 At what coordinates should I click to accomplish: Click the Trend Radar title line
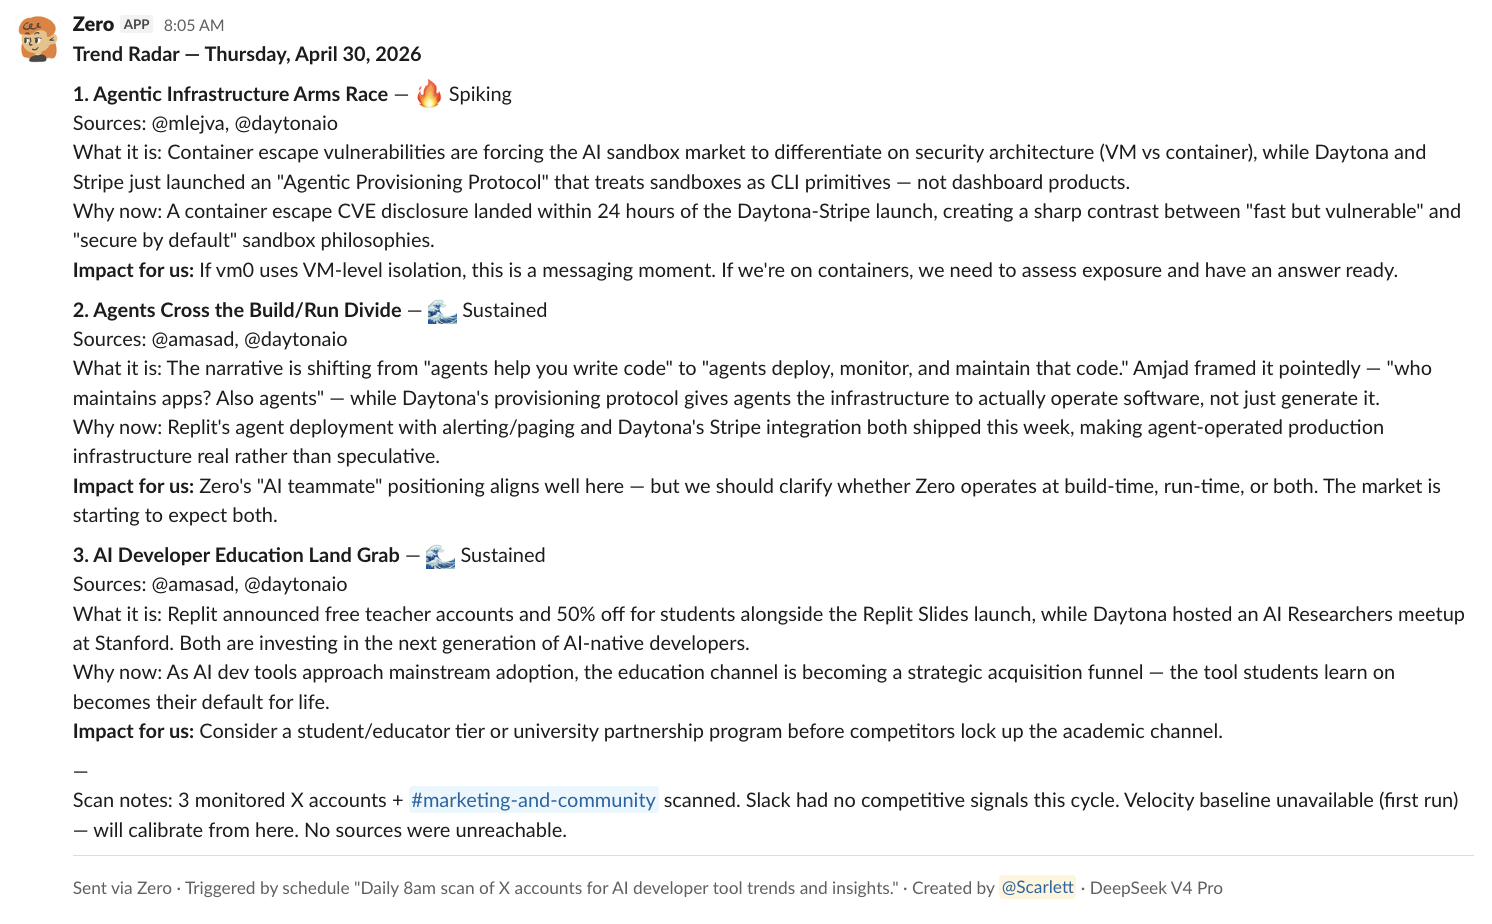click(247, 54)
